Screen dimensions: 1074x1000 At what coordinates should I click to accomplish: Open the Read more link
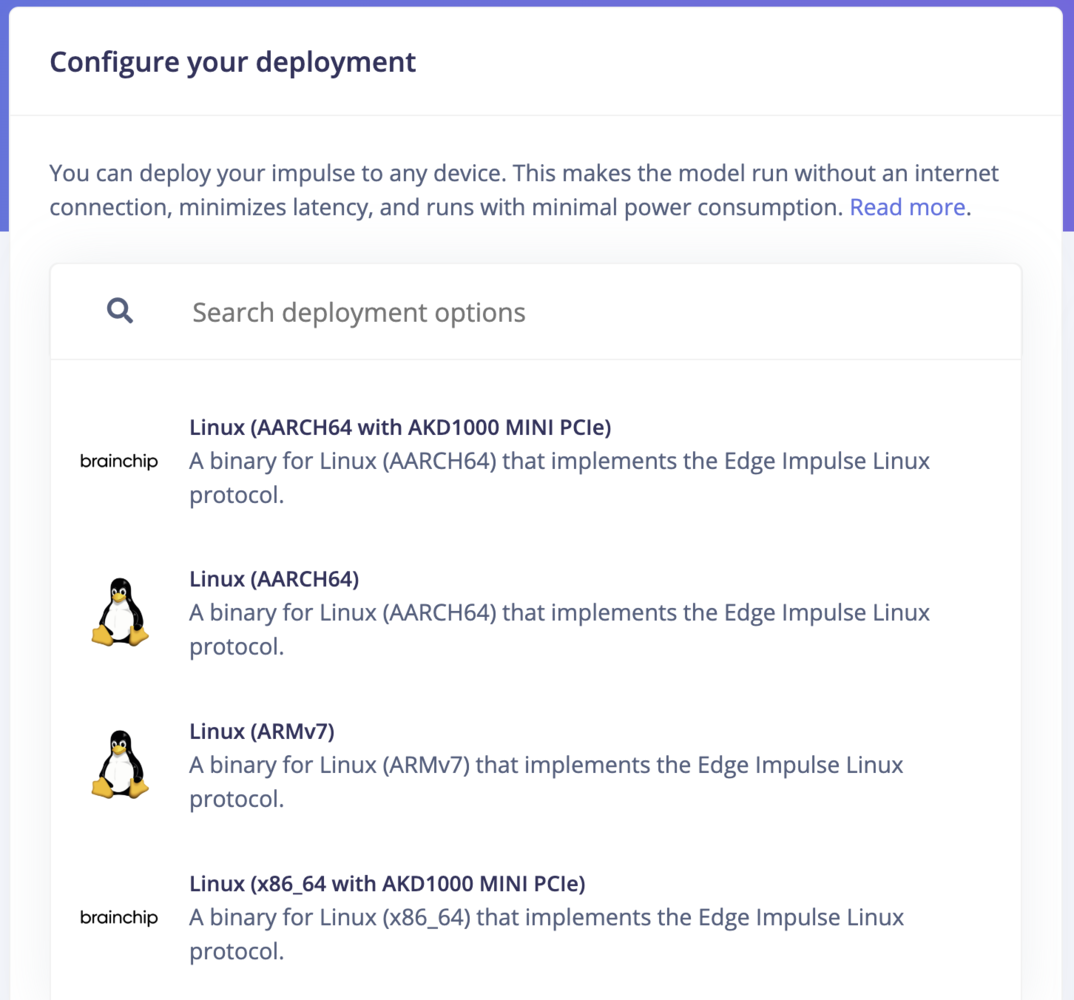(908, 207)
